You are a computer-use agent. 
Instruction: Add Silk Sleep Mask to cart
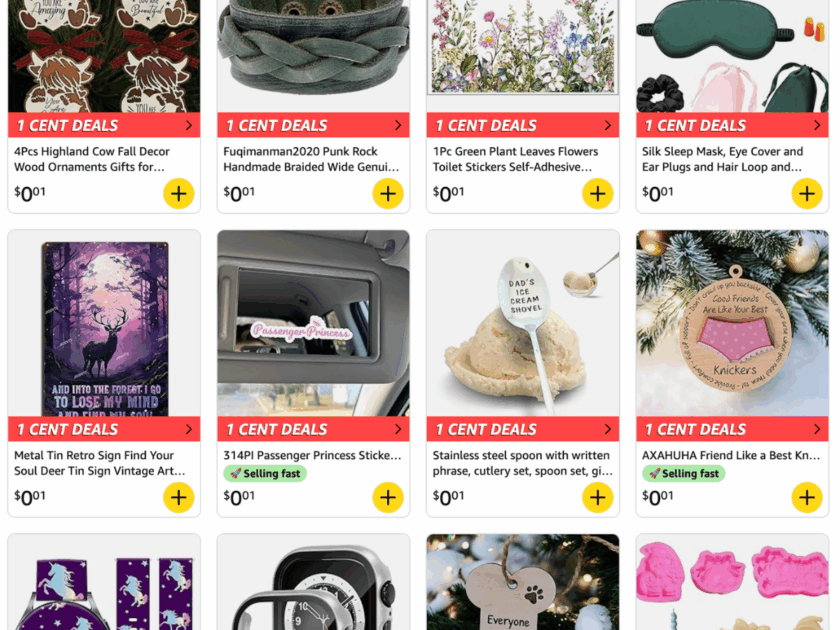click(x=807, y=193)
